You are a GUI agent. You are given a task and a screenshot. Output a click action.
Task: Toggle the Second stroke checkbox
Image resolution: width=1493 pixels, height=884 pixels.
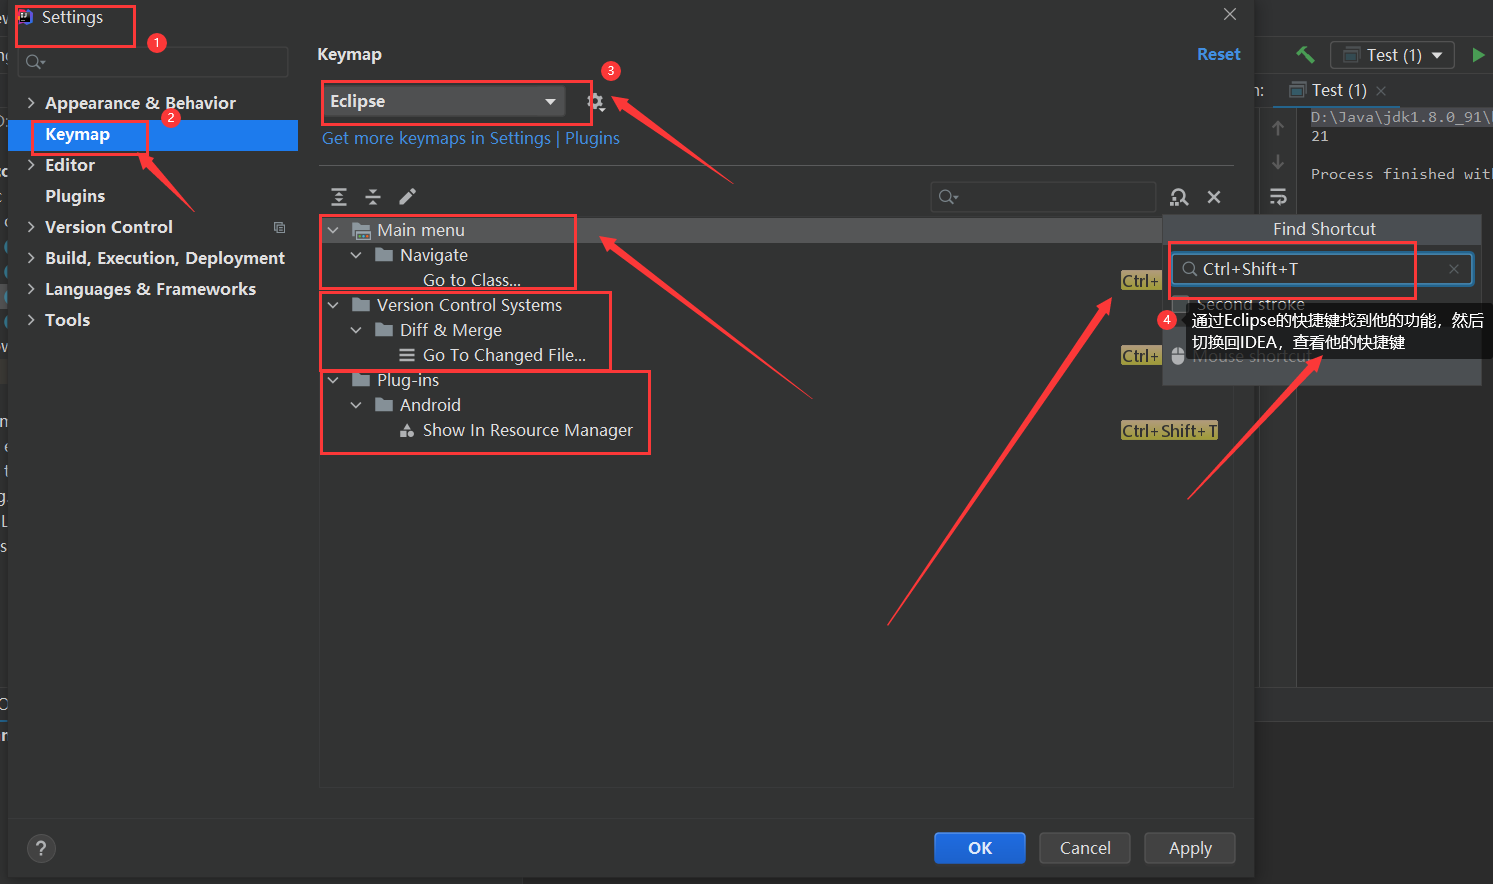1181,304
